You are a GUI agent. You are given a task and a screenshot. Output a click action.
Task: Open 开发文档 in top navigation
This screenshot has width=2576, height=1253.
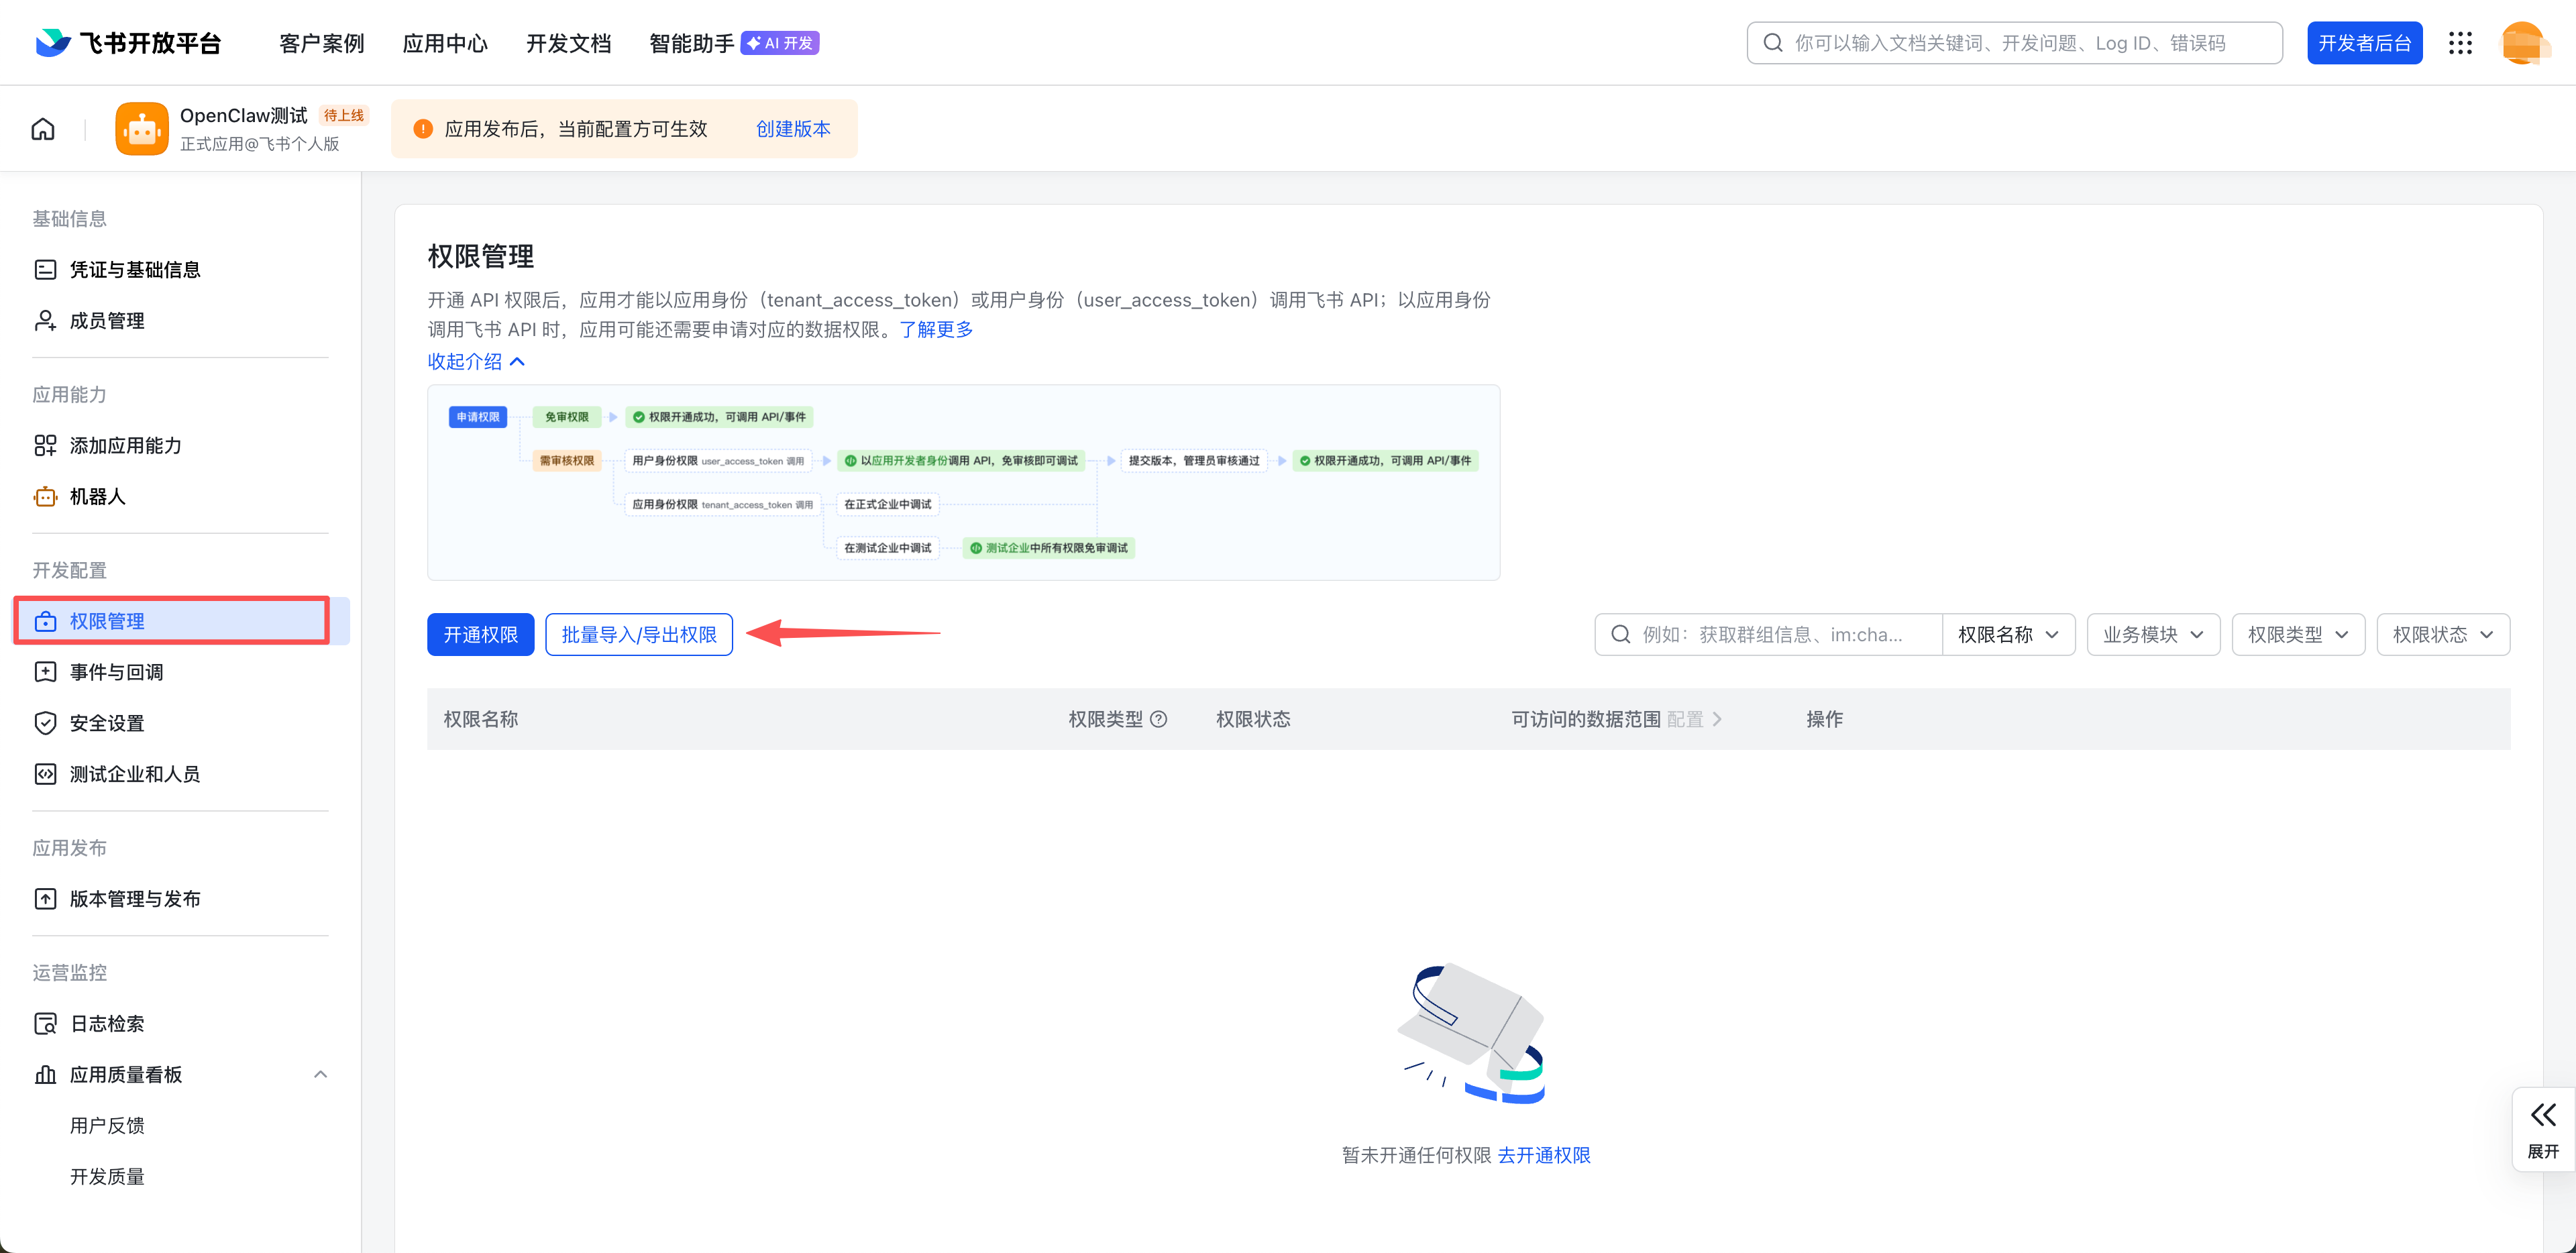(x=568, y=43)
